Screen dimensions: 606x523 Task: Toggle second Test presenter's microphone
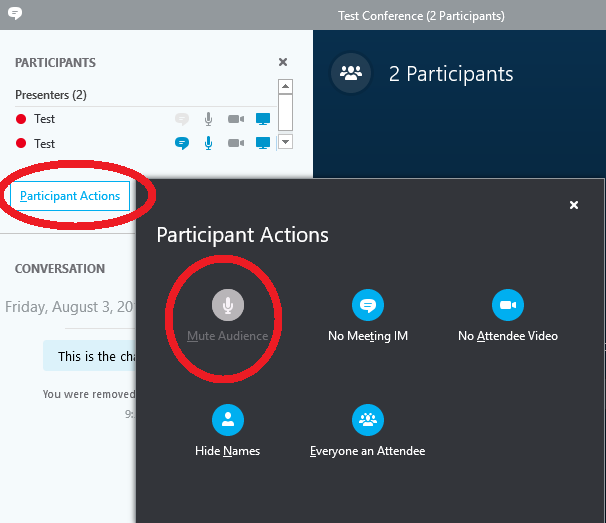(208, 143)
